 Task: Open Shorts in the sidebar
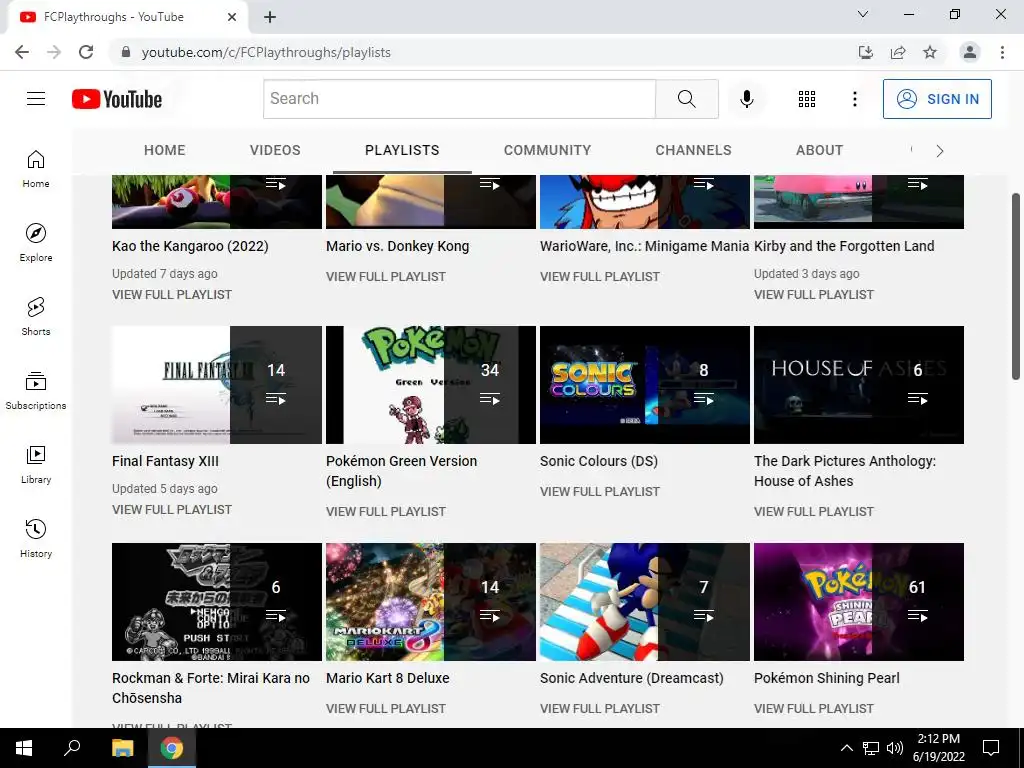(36, 317)
